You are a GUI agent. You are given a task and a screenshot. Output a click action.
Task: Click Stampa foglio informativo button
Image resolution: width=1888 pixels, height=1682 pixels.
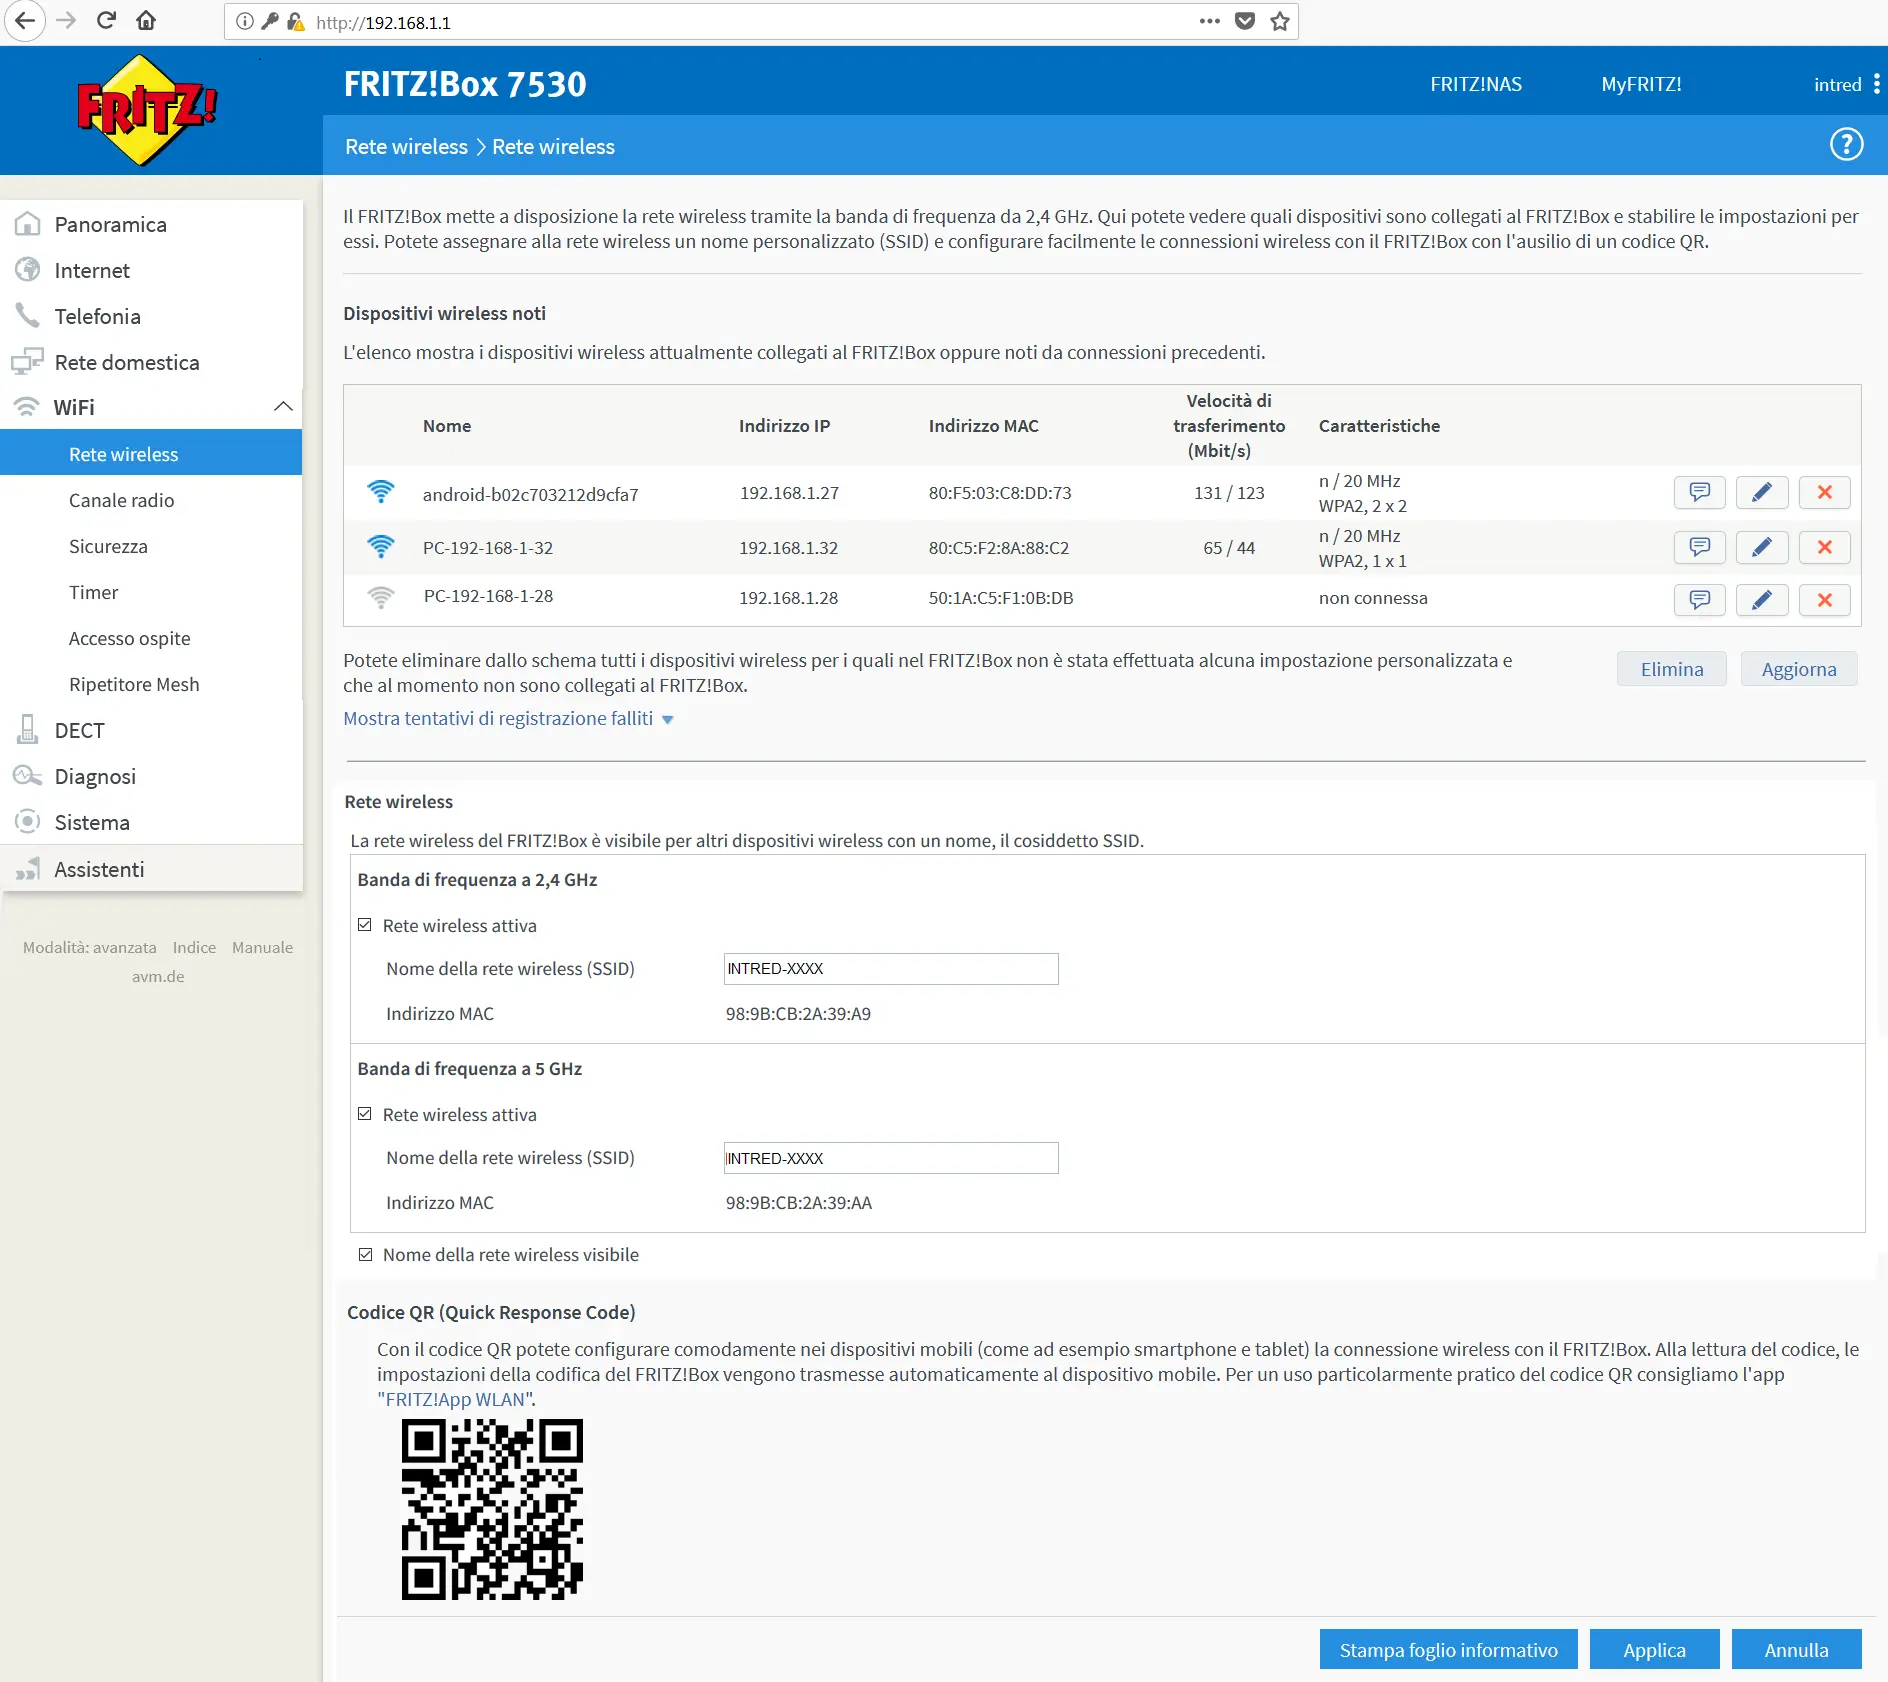1448,1650
